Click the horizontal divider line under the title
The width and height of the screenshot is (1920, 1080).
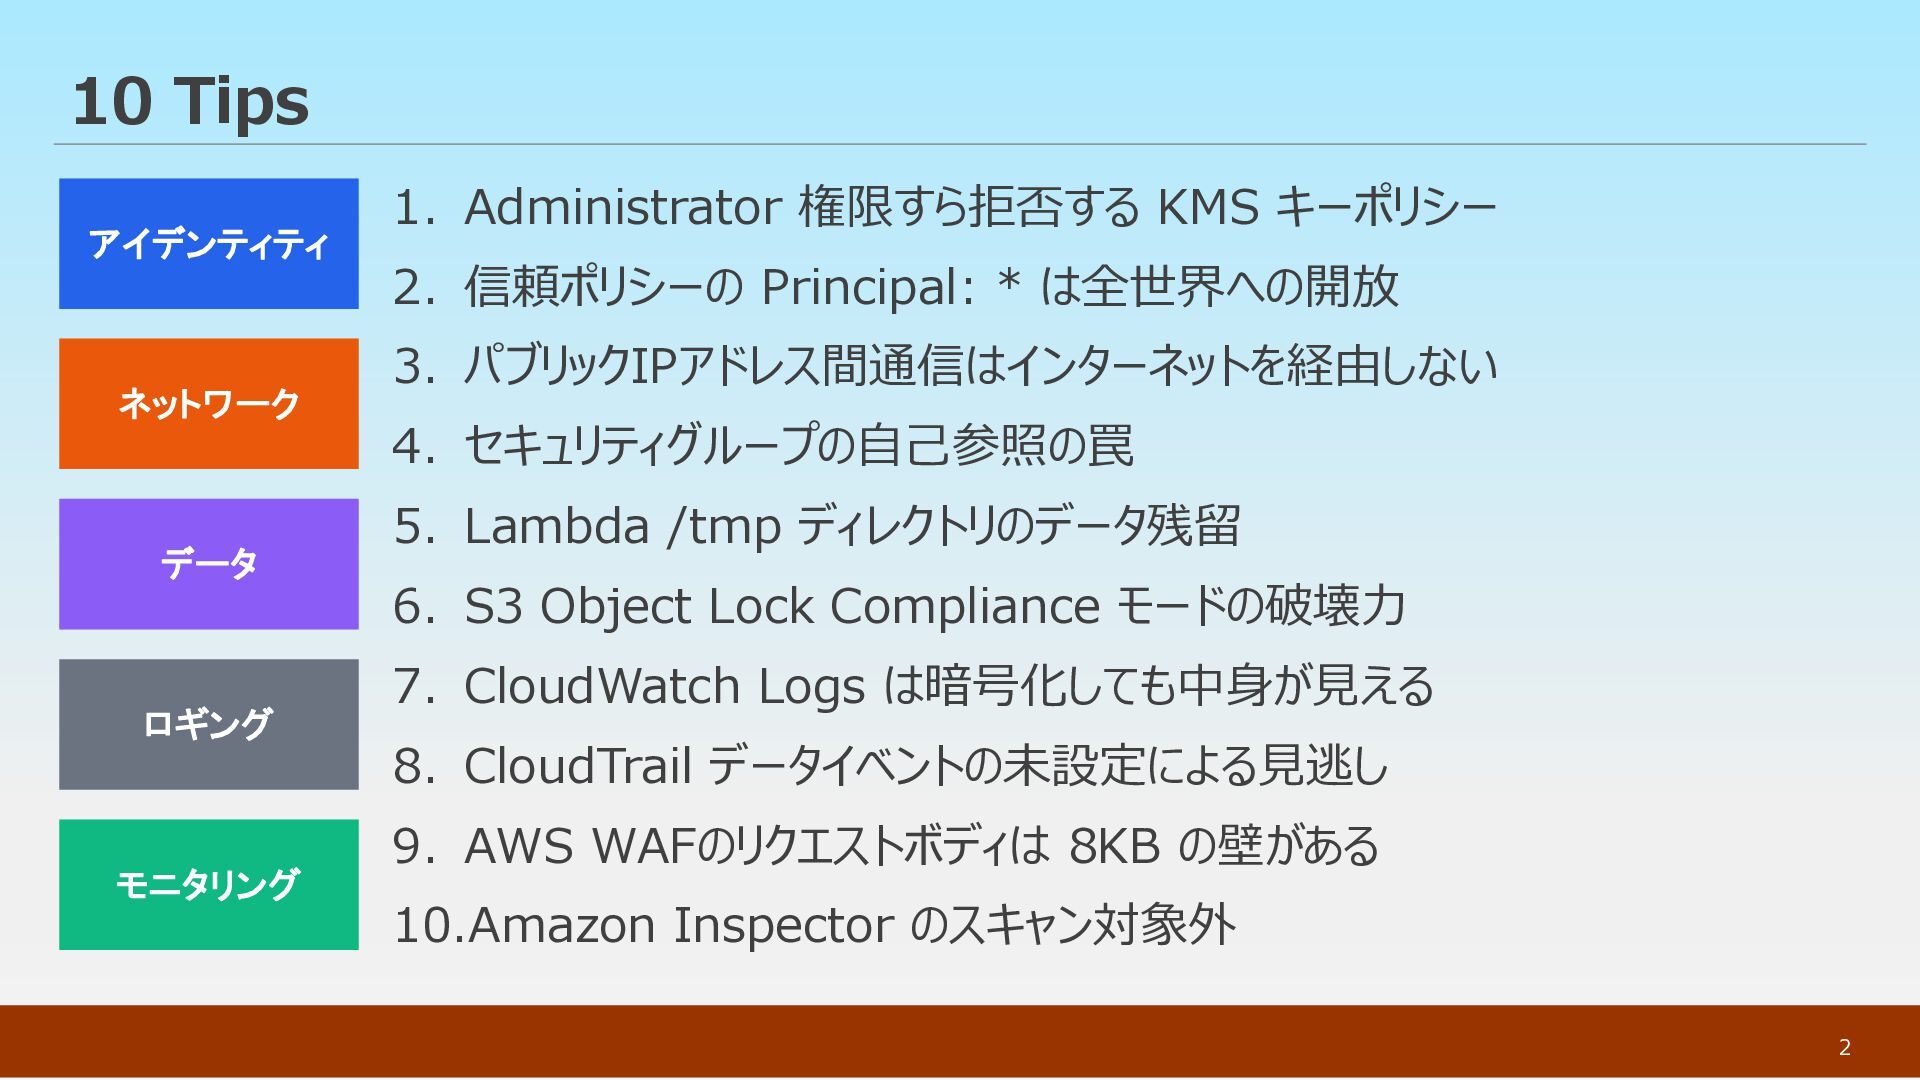coord(960,144)
